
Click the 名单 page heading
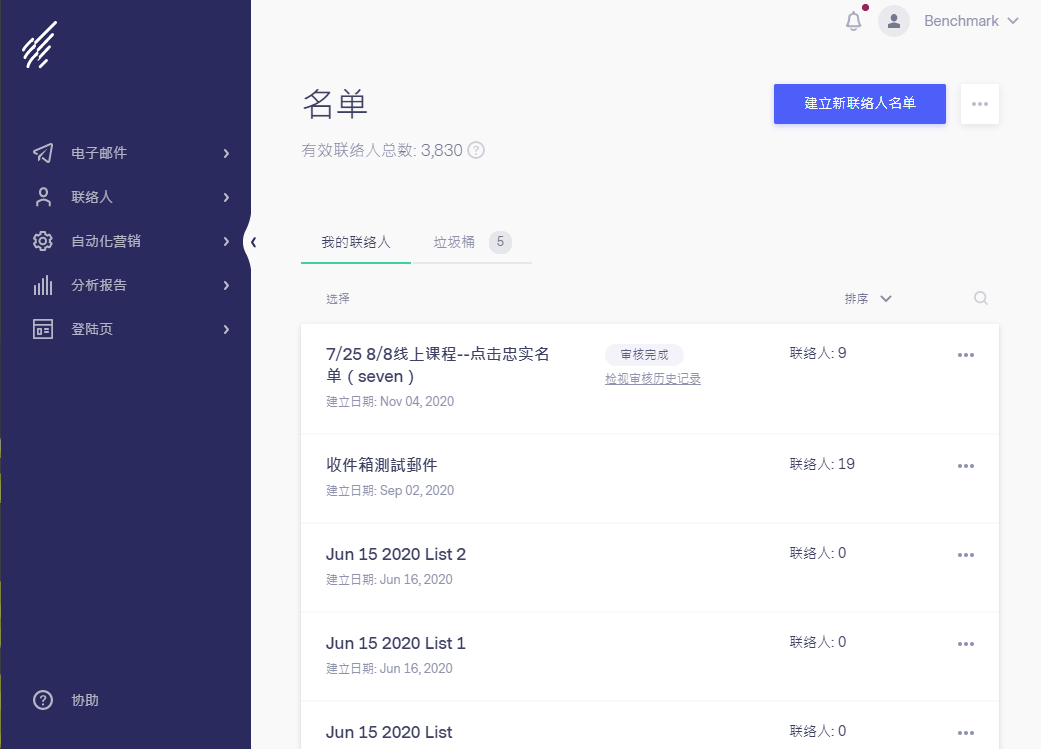335,104
